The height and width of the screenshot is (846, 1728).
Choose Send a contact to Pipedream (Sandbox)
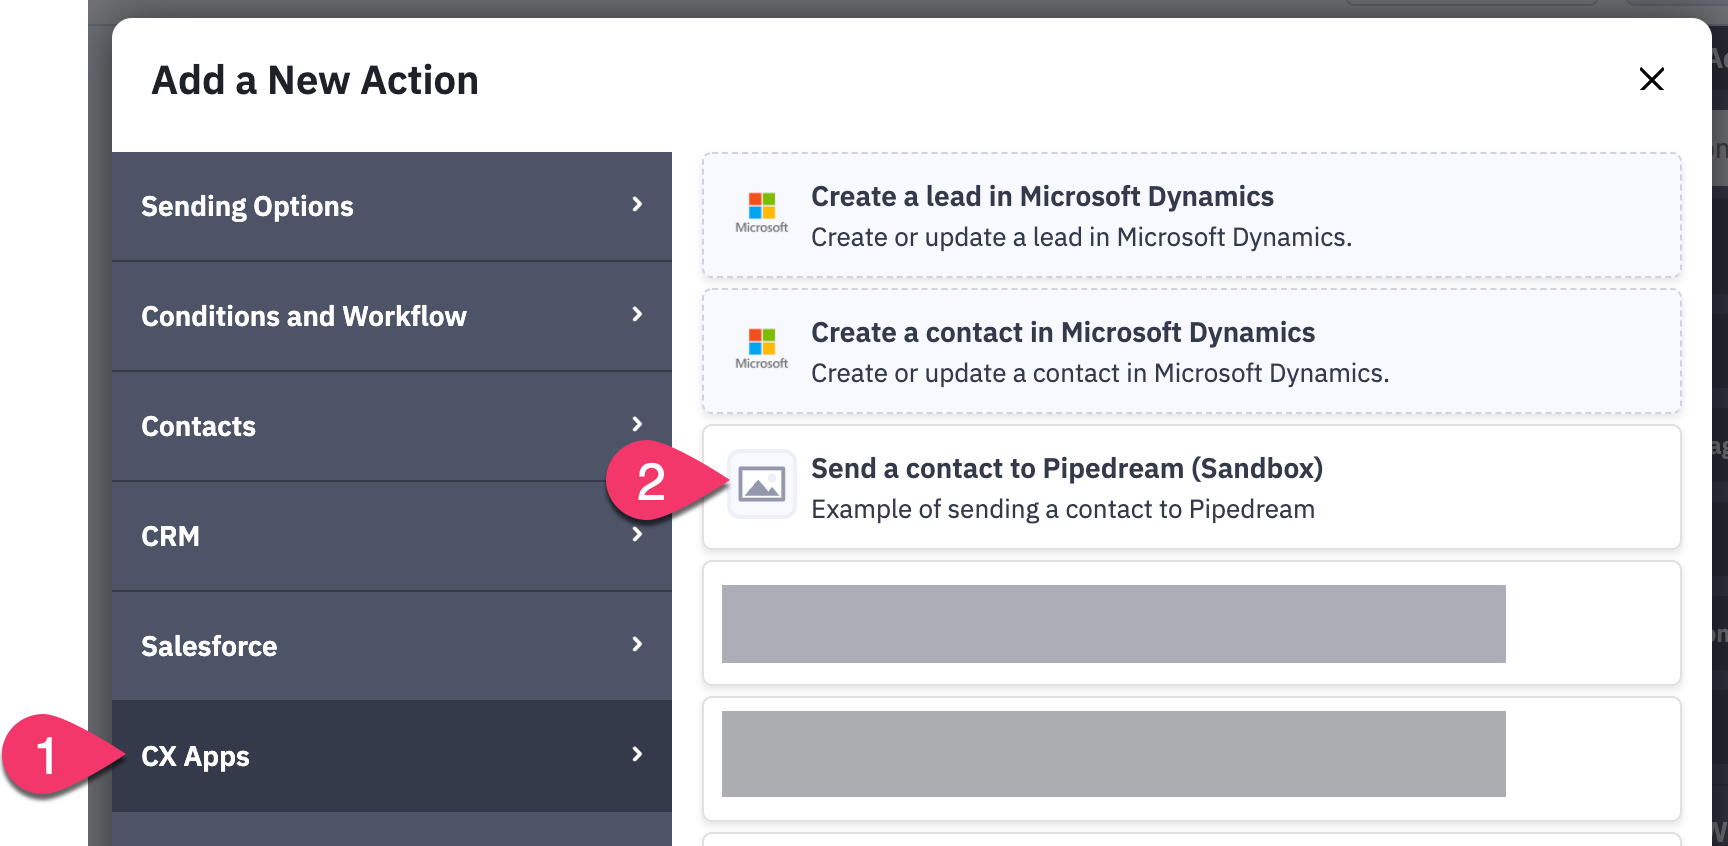pos(1192,487)
